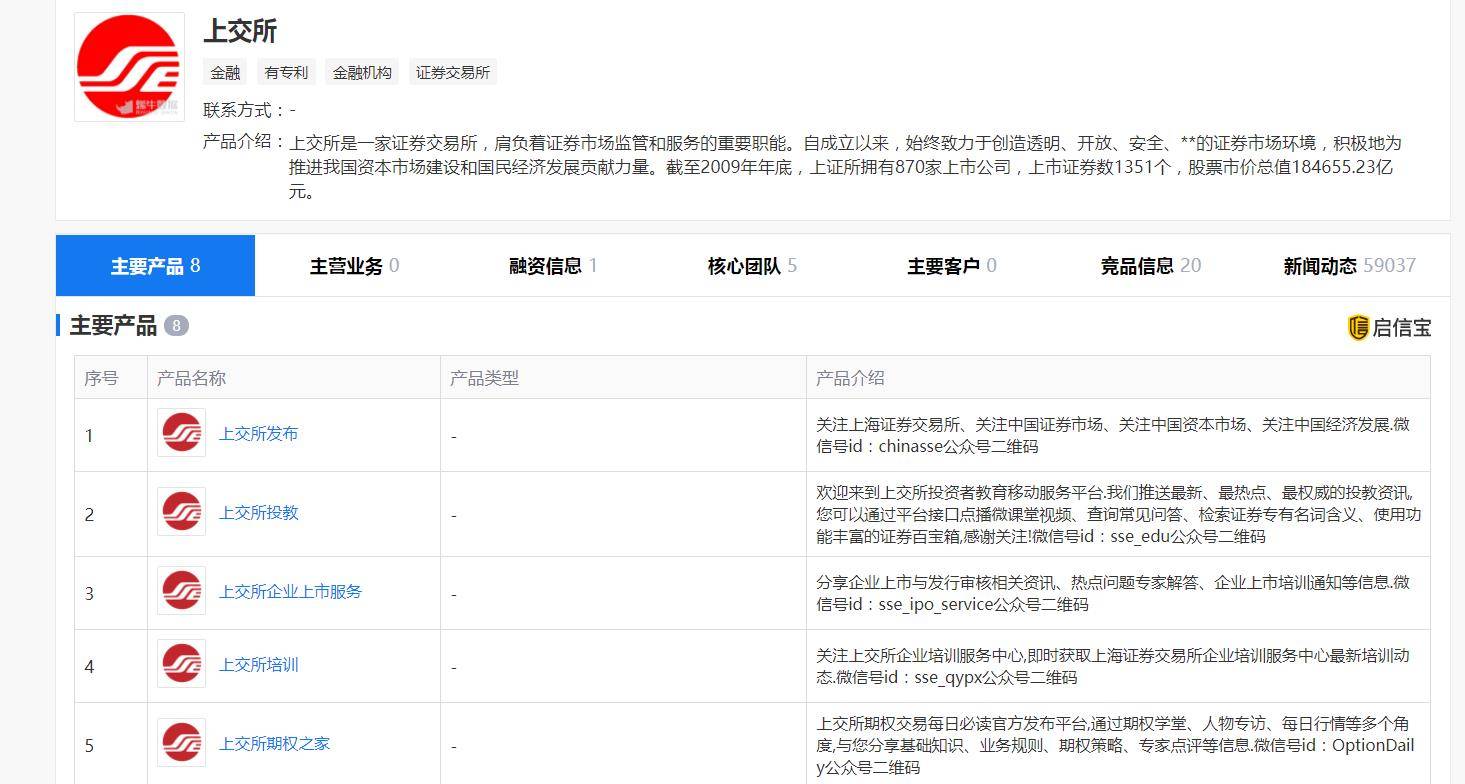
Task: Click serial number 5 in the table
Action: point(89,746)
